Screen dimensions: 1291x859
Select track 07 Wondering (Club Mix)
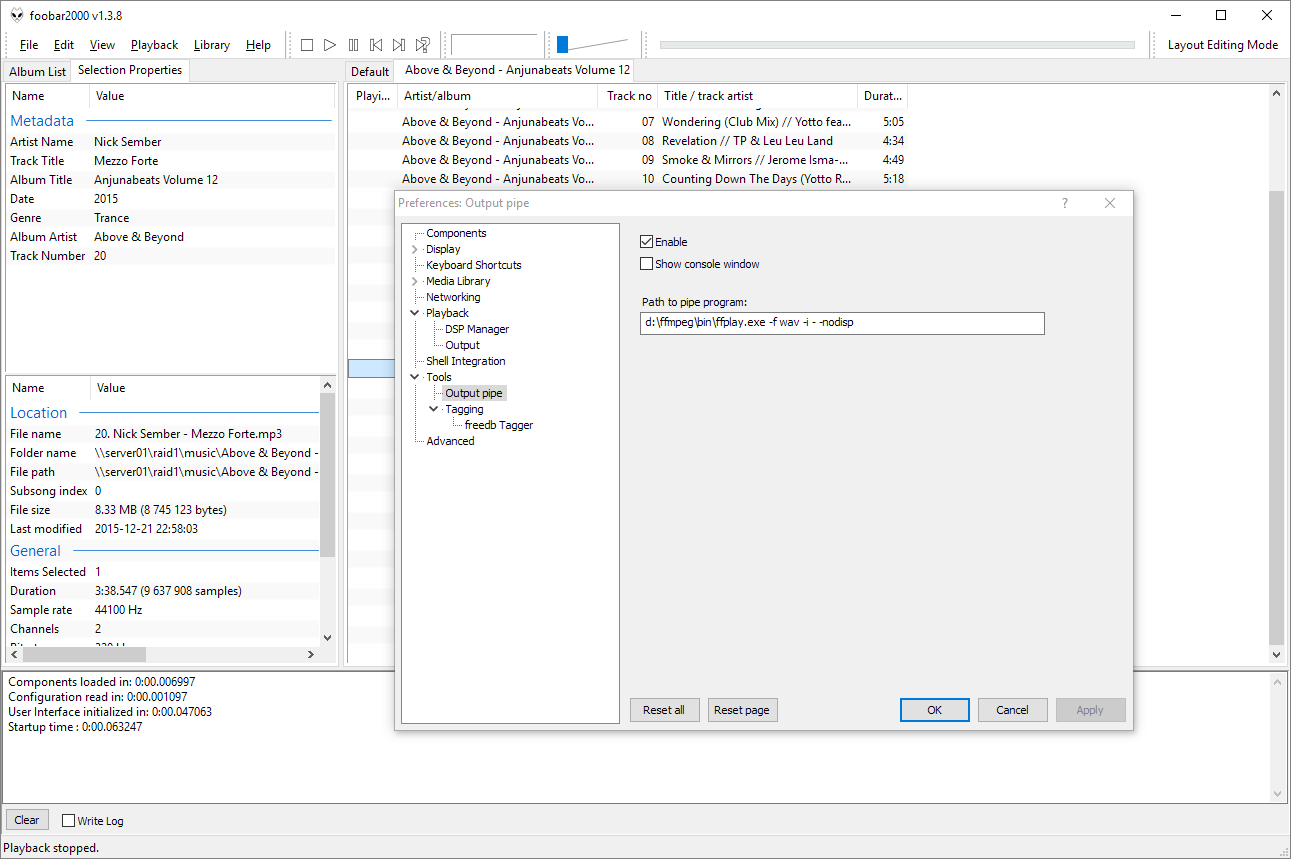click(628, 122)
